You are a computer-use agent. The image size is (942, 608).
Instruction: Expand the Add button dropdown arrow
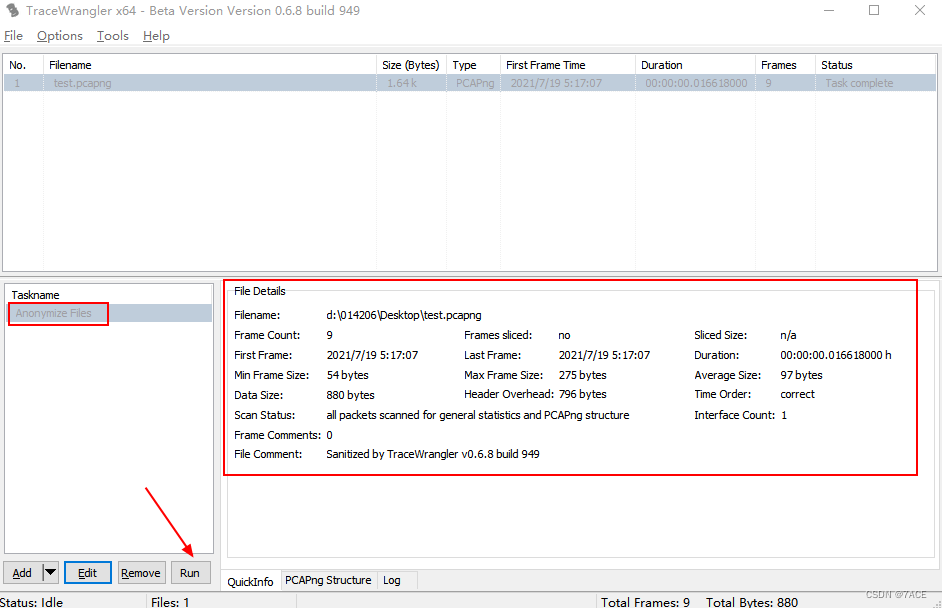click(50, 573)
